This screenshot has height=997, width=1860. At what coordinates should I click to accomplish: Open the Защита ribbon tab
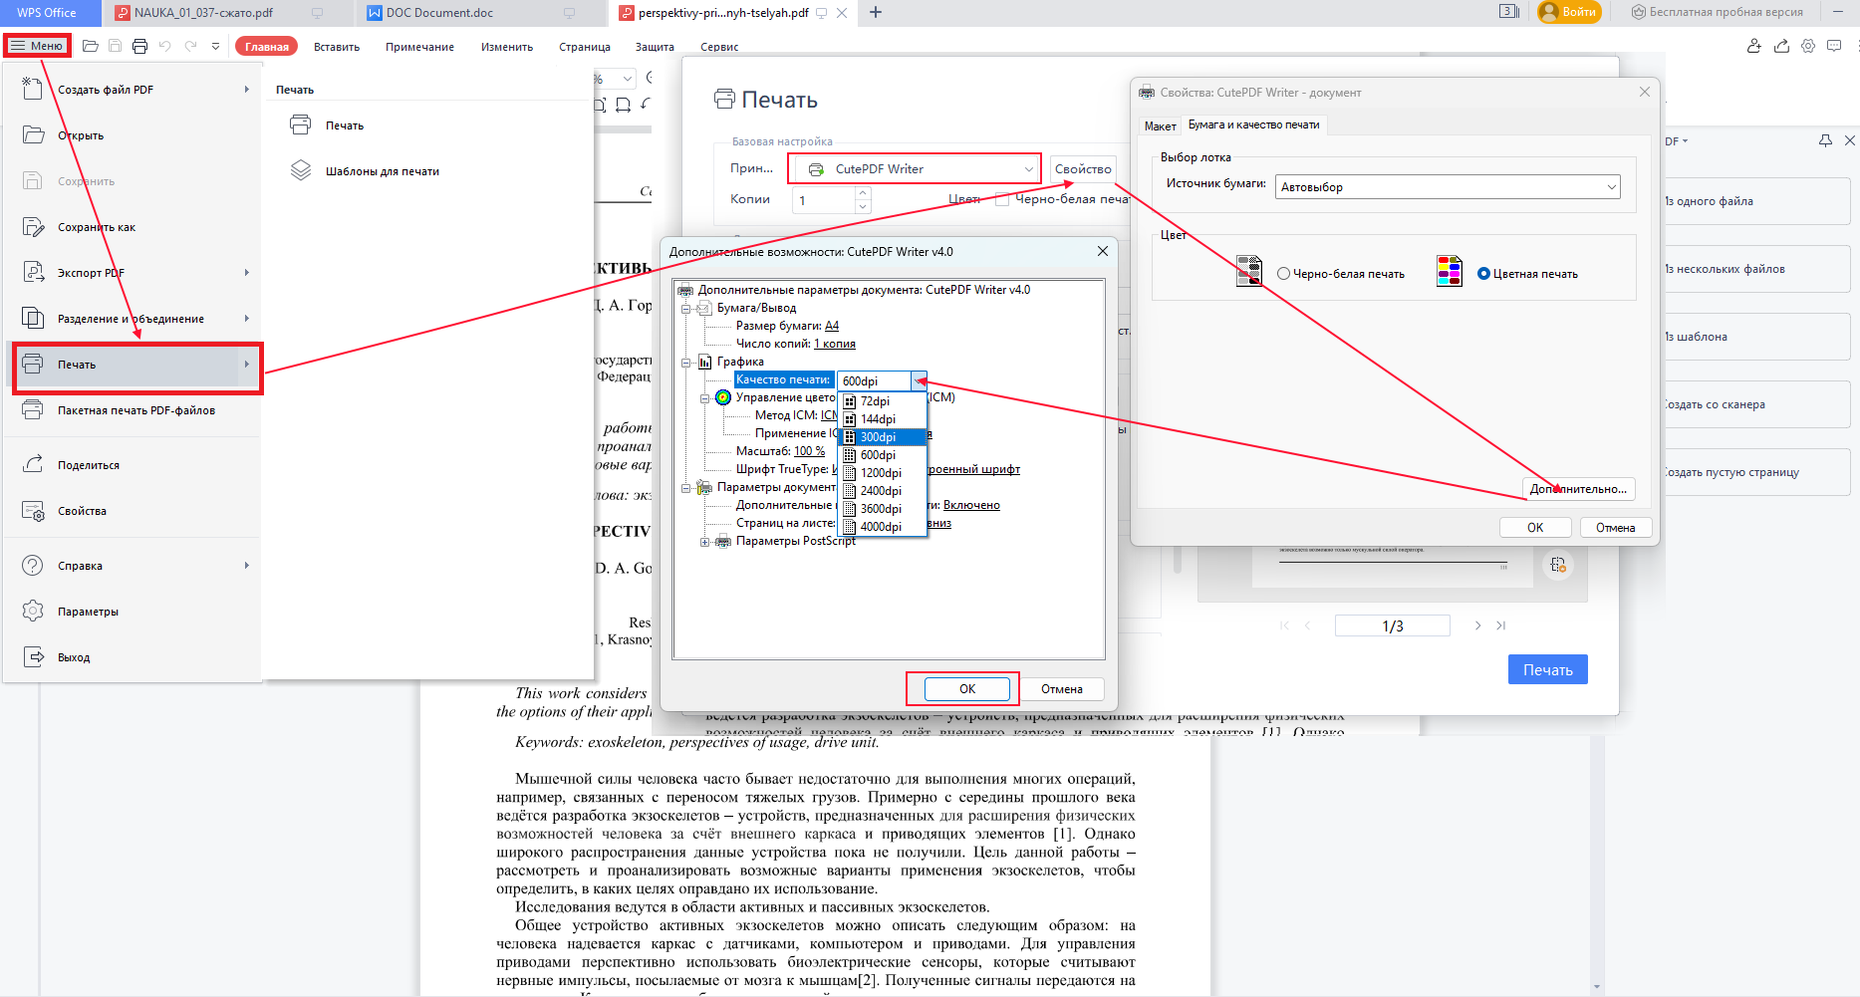coord(655,47)
